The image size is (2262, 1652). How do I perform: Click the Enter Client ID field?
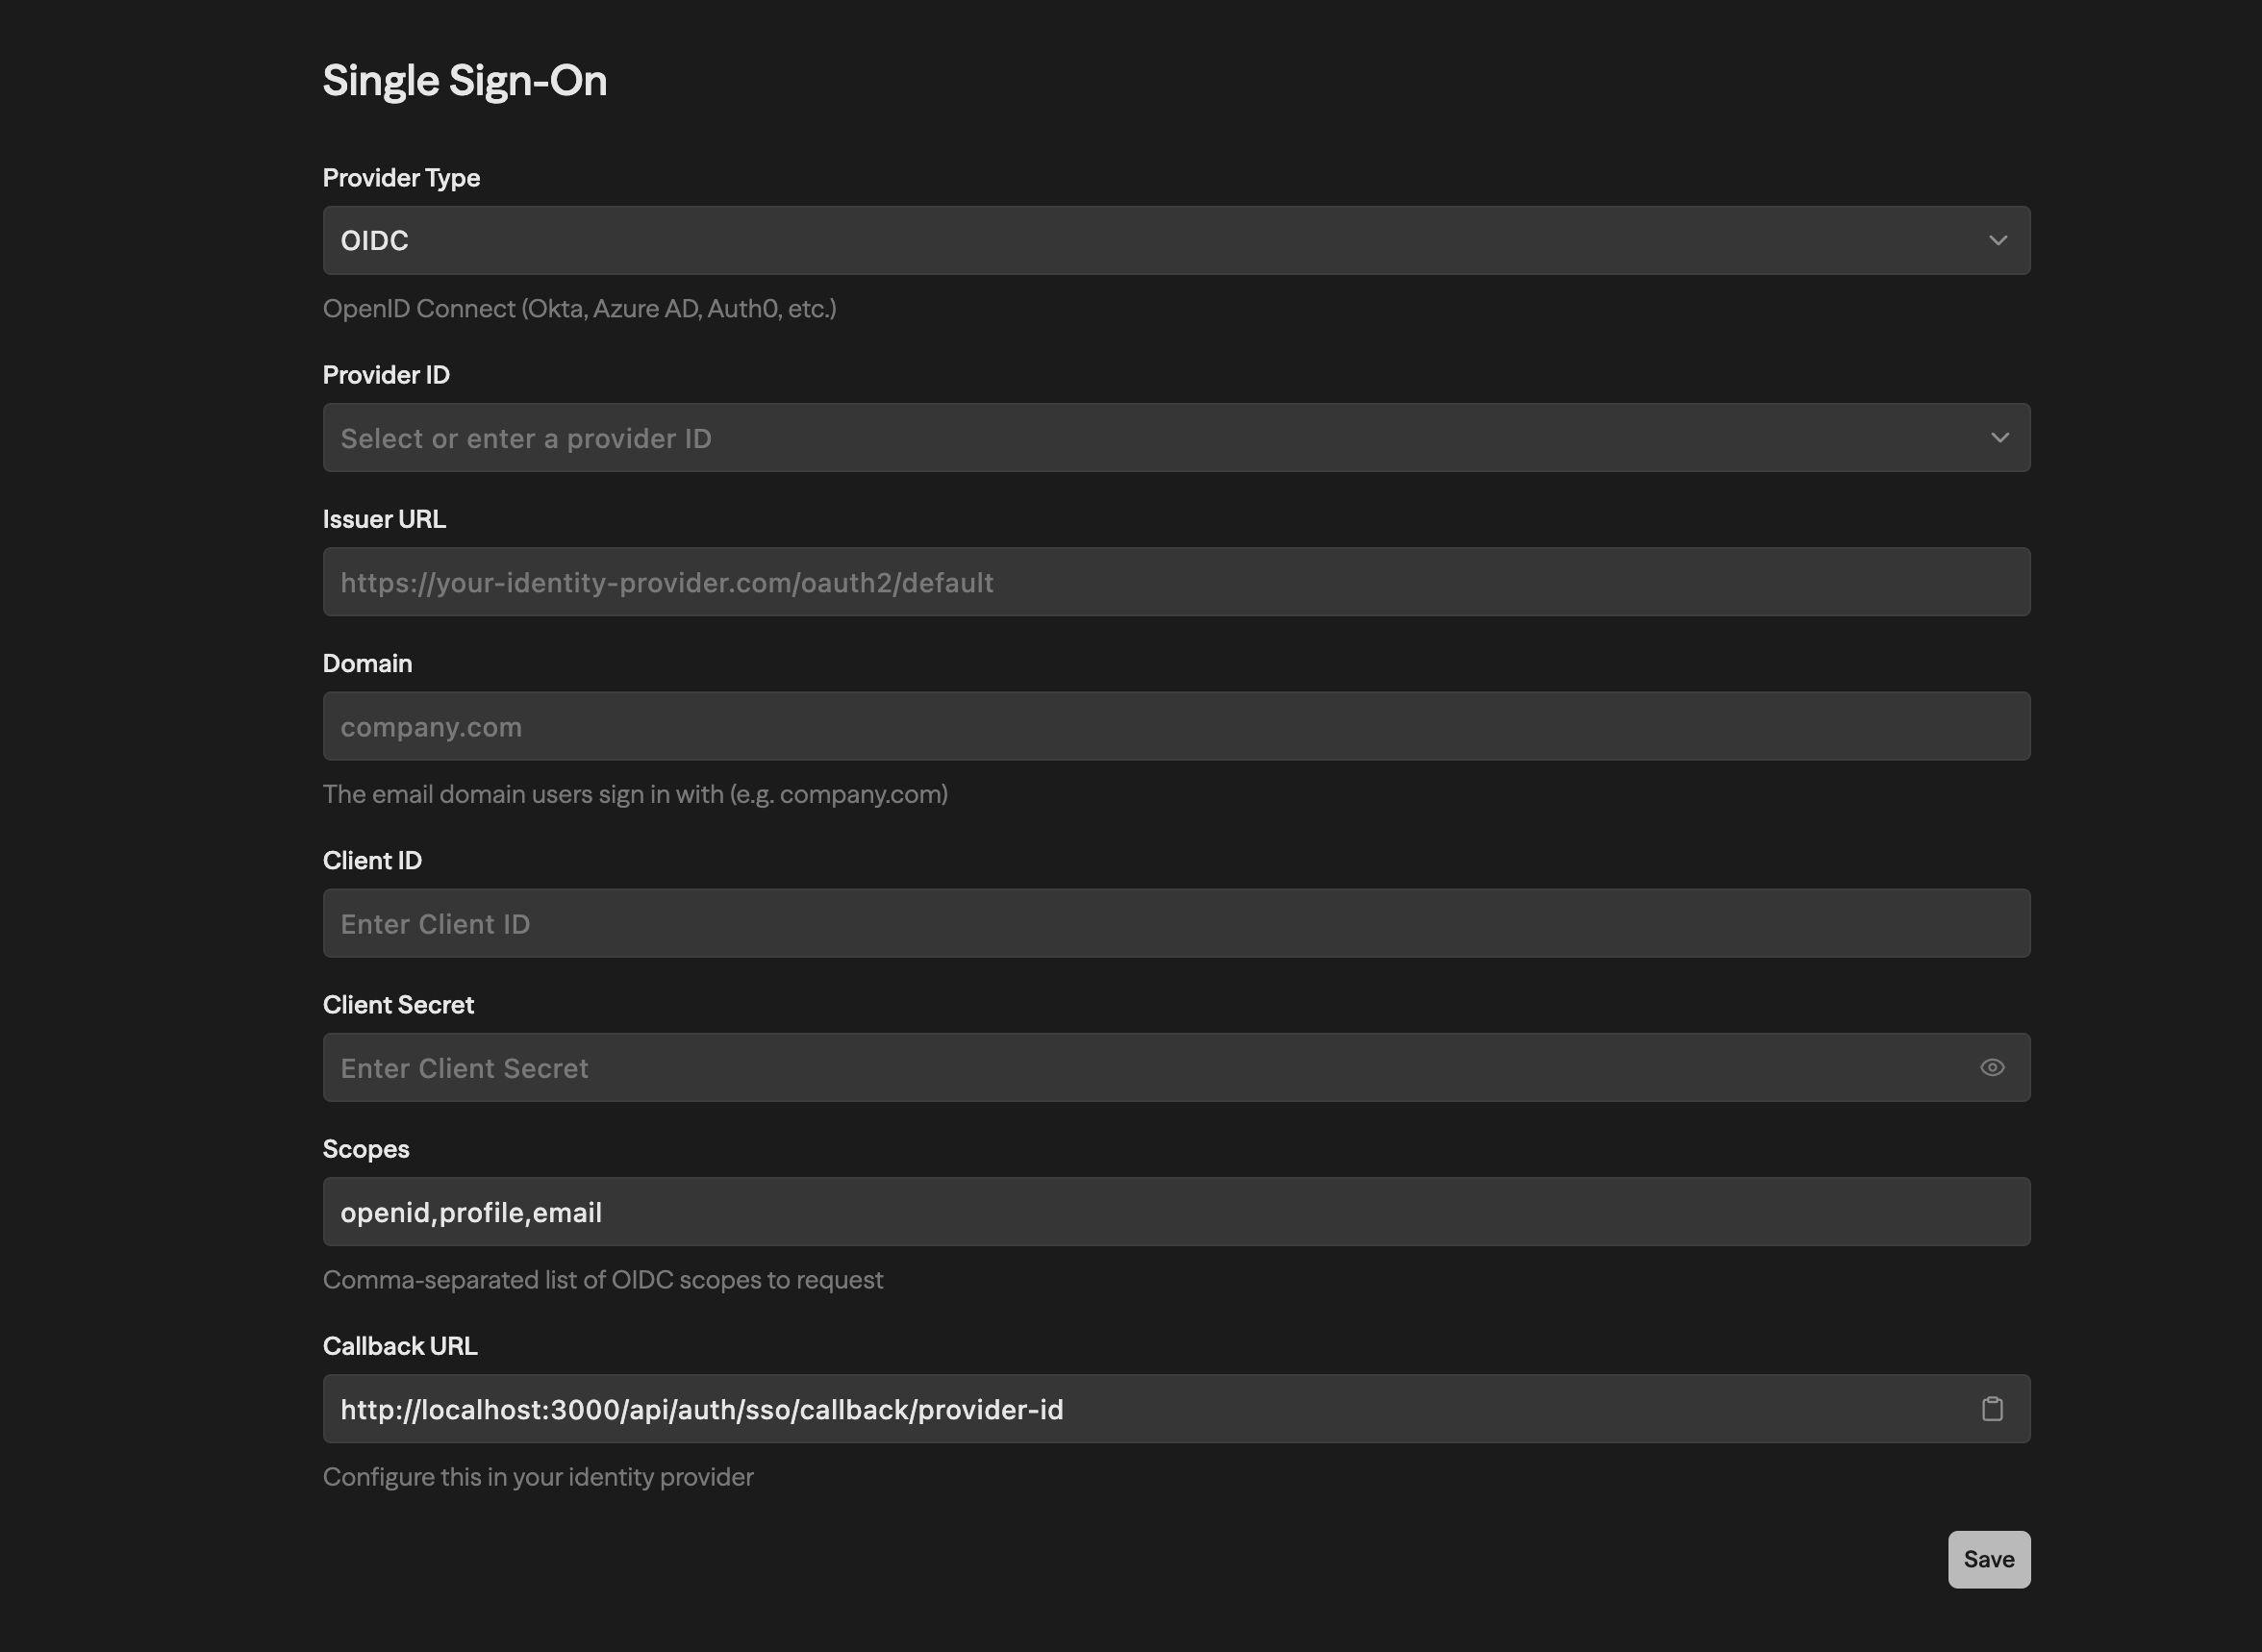click(1176, 923)
